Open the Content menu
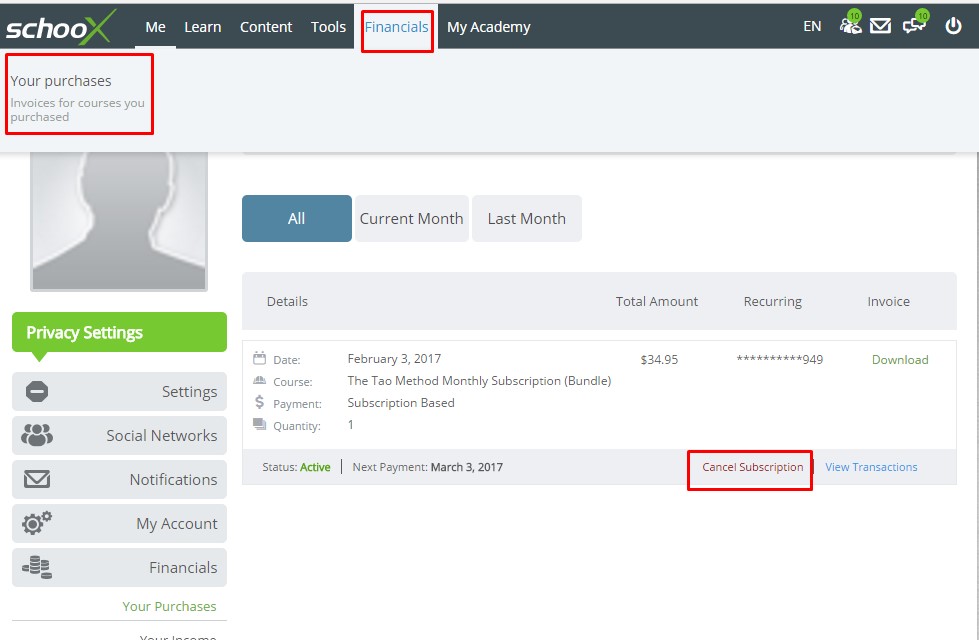The image size is (979, 640). tap(266, 27)
